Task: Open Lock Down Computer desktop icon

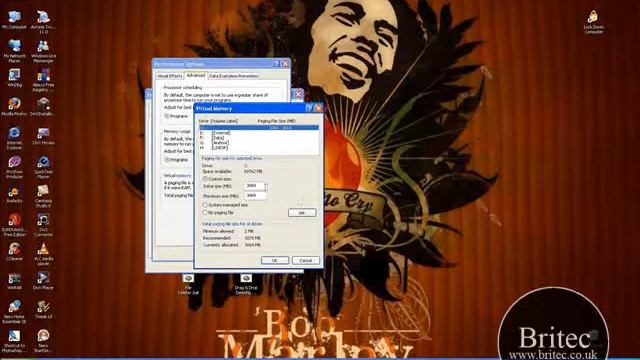Action: (x=593, y=22)
